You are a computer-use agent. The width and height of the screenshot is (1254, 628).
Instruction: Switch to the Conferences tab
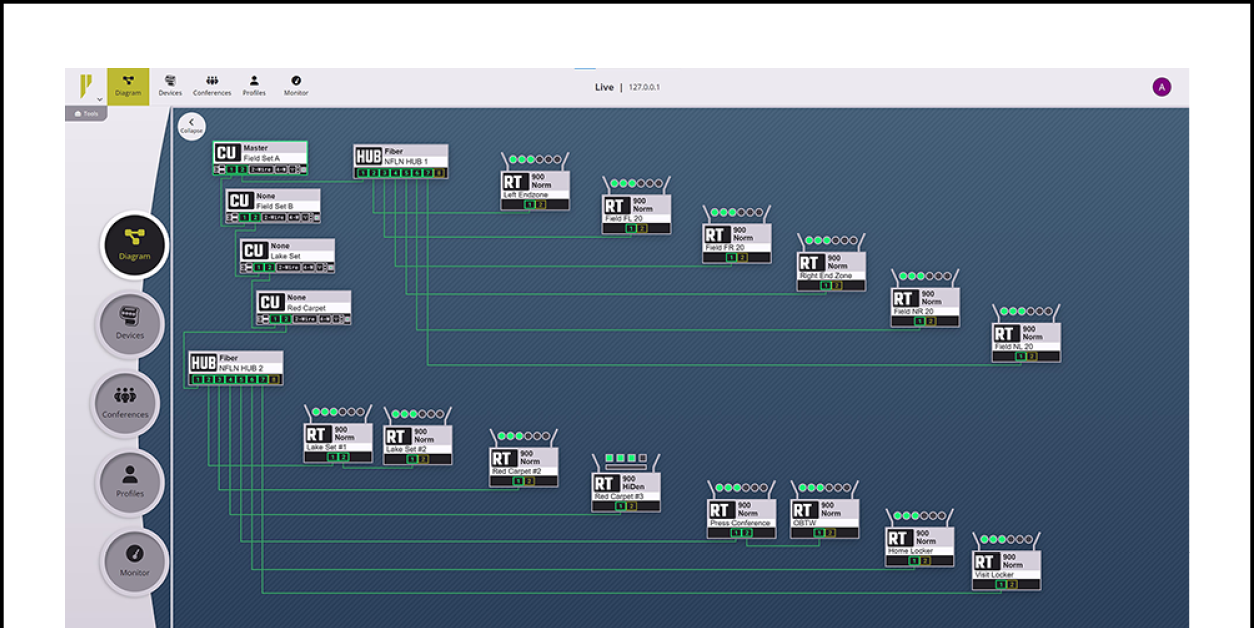point(212,86)
